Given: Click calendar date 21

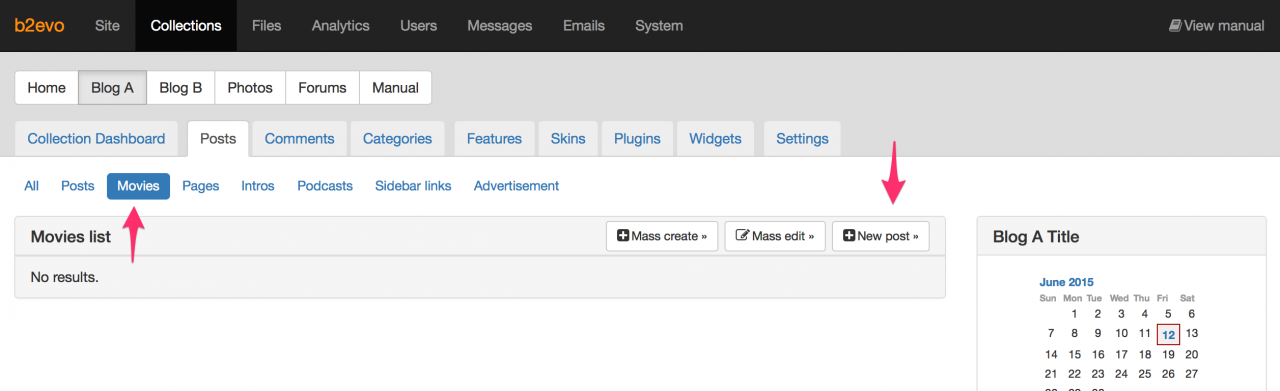Looking at the screenshot, I should (1051, 374).
